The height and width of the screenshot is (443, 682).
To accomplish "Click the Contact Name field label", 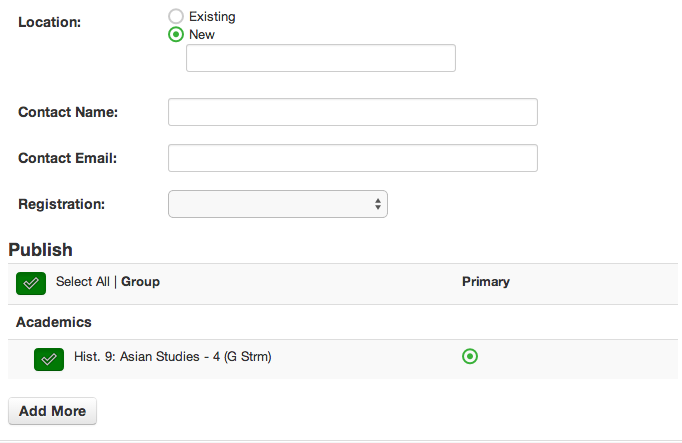I will point(68,112).
